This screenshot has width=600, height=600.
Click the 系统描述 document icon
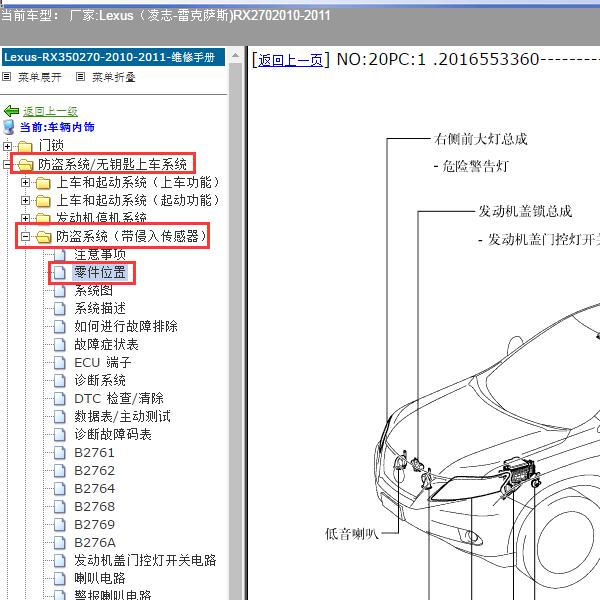[59, 308]
